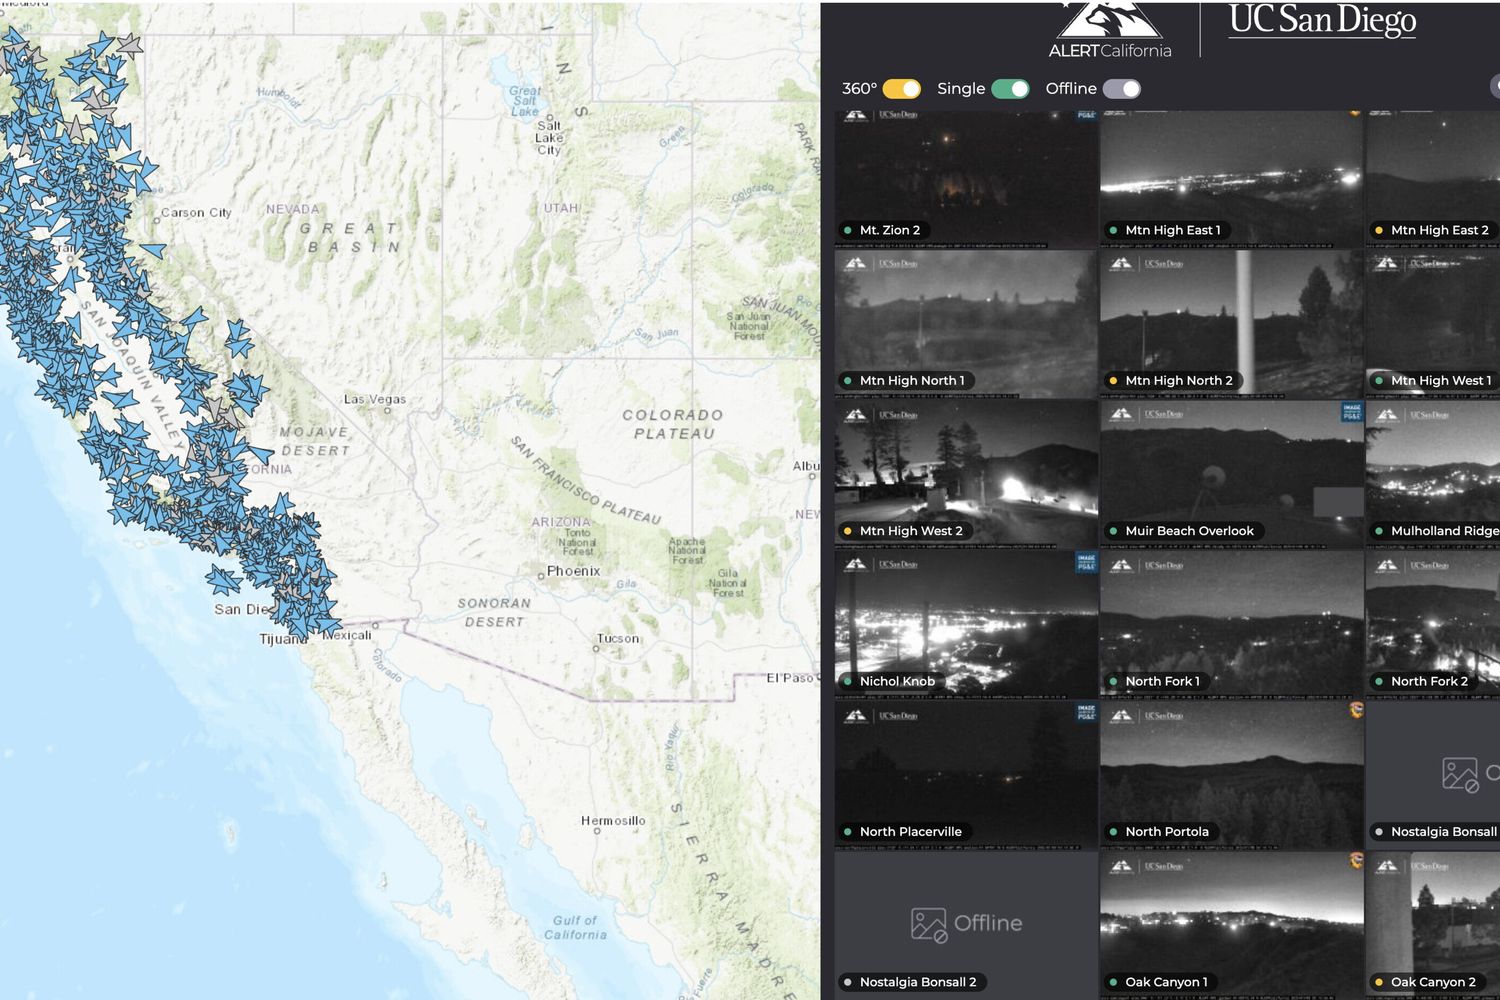Image resolution: width=1500 pixels, height=1000 pixels.
Task: Click the North Placerville camera label
Action: 910,832
